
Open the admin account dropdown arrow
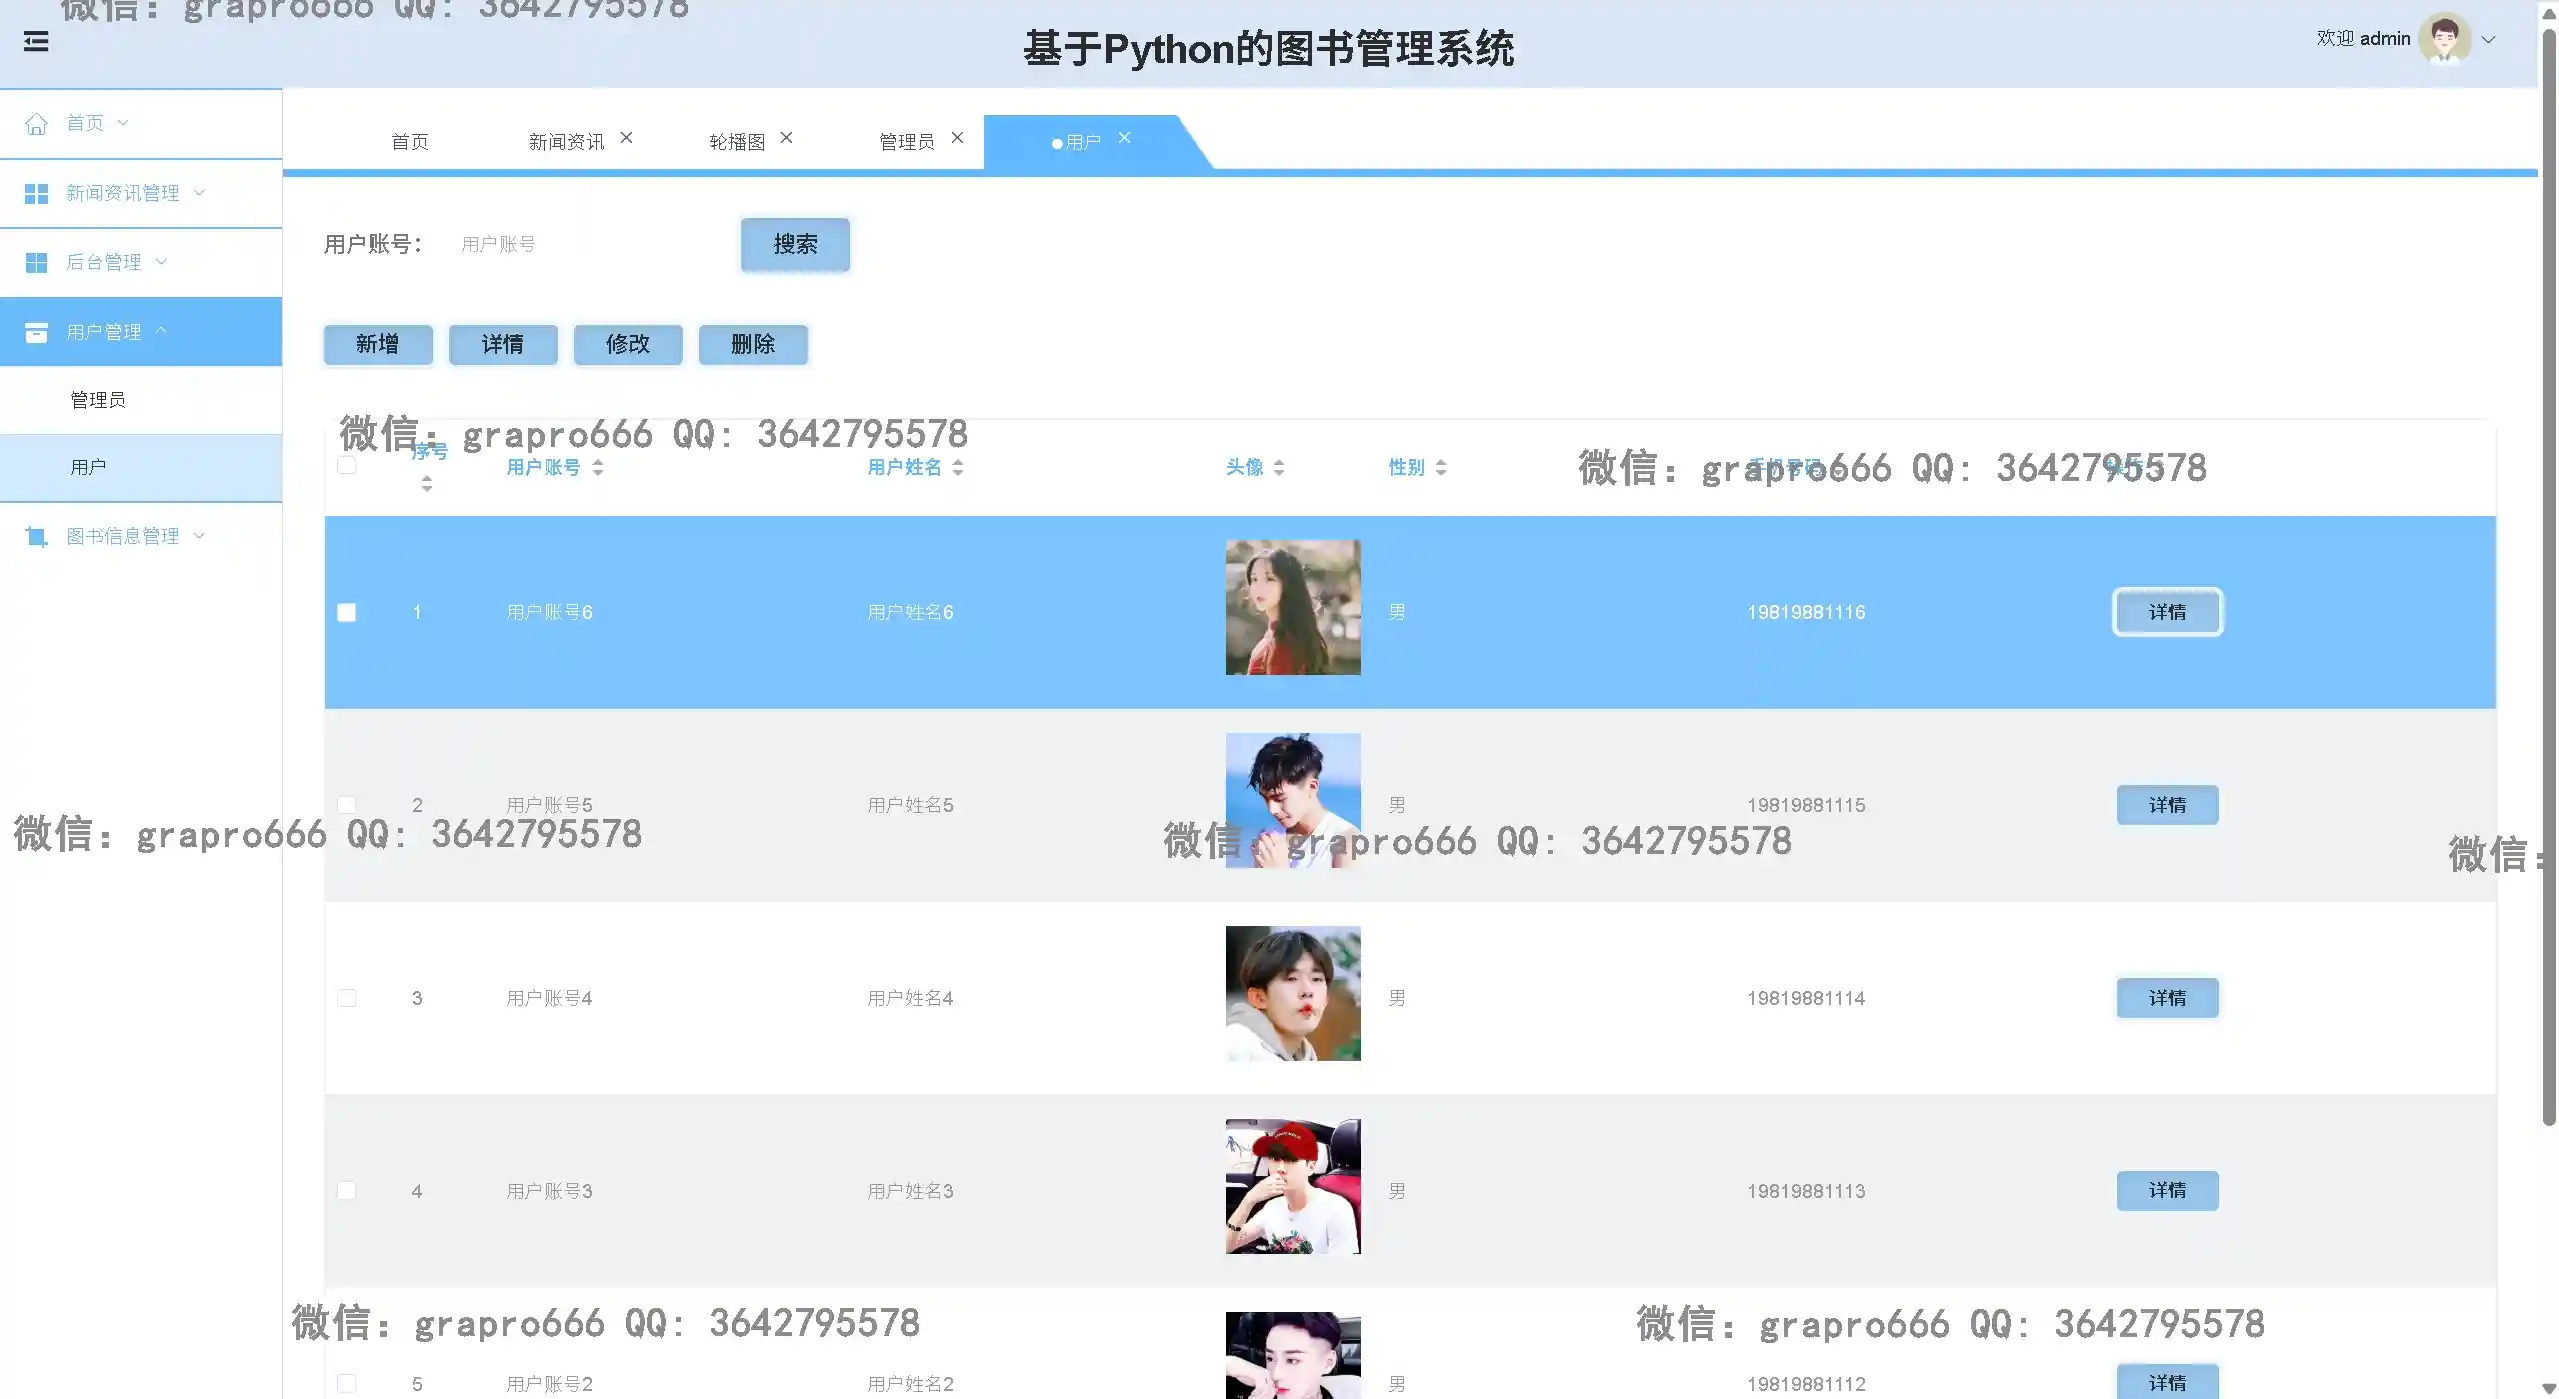click(2489, 40)
